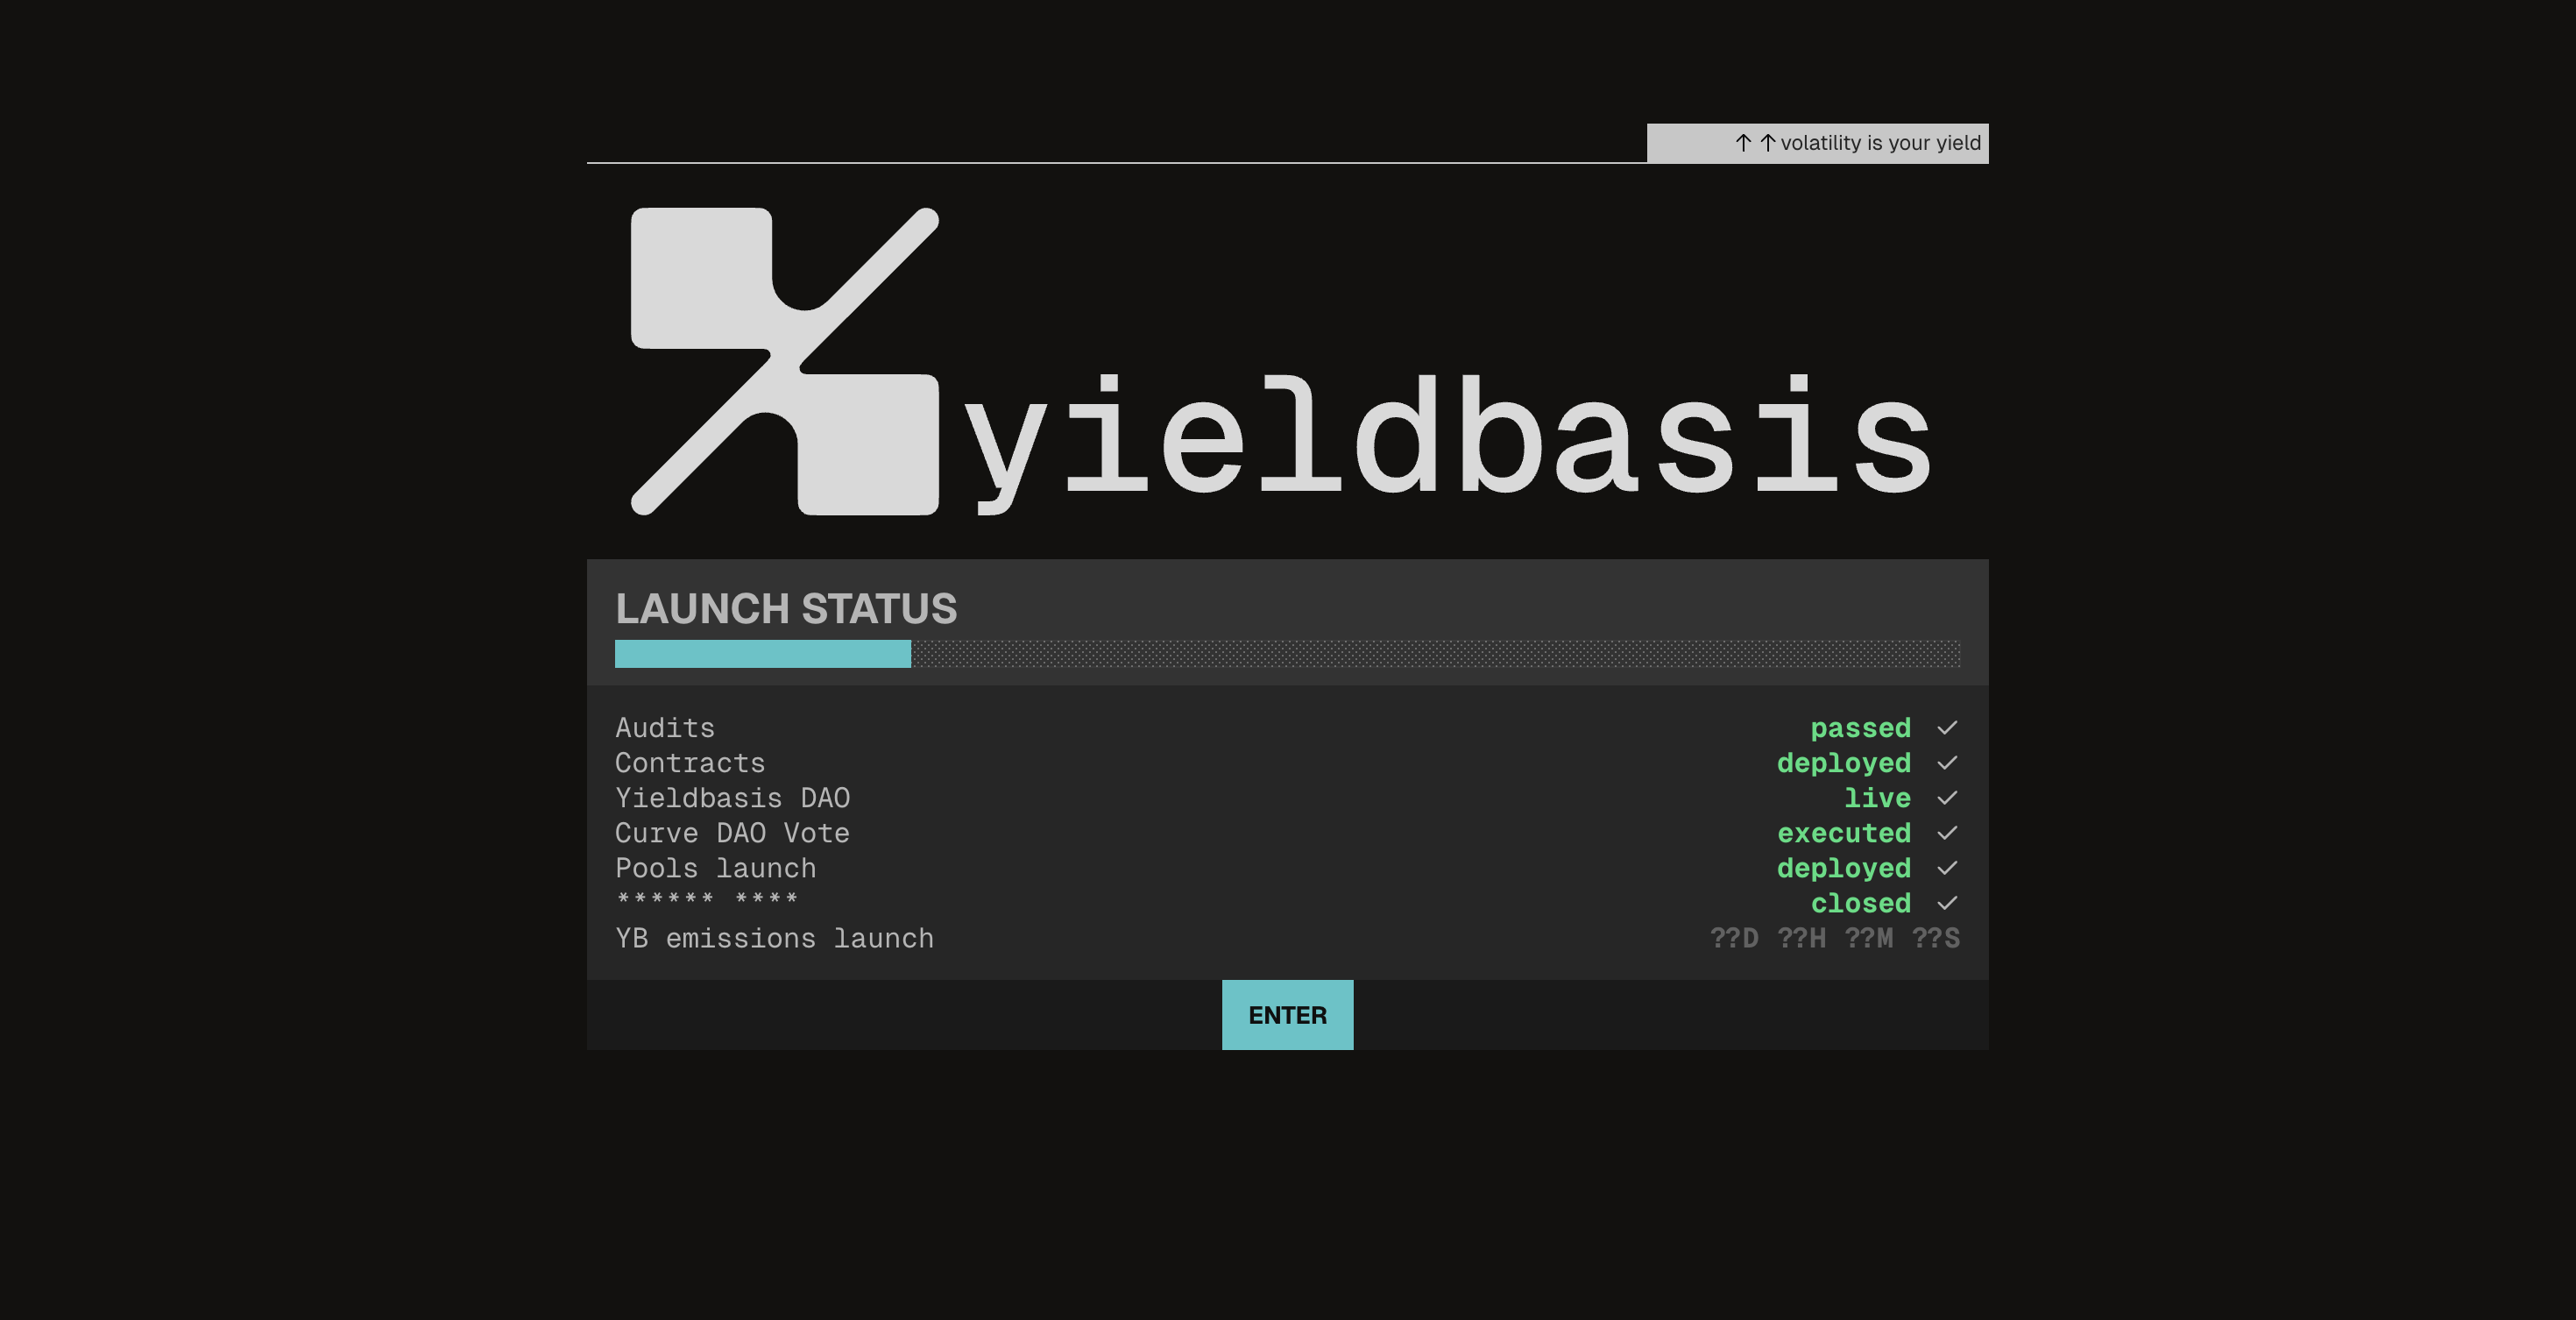The width and height of the screenshot is (2576, 1320).
Task: Click the 'deployed' link beside Contracts
Action: [1843, 763]
